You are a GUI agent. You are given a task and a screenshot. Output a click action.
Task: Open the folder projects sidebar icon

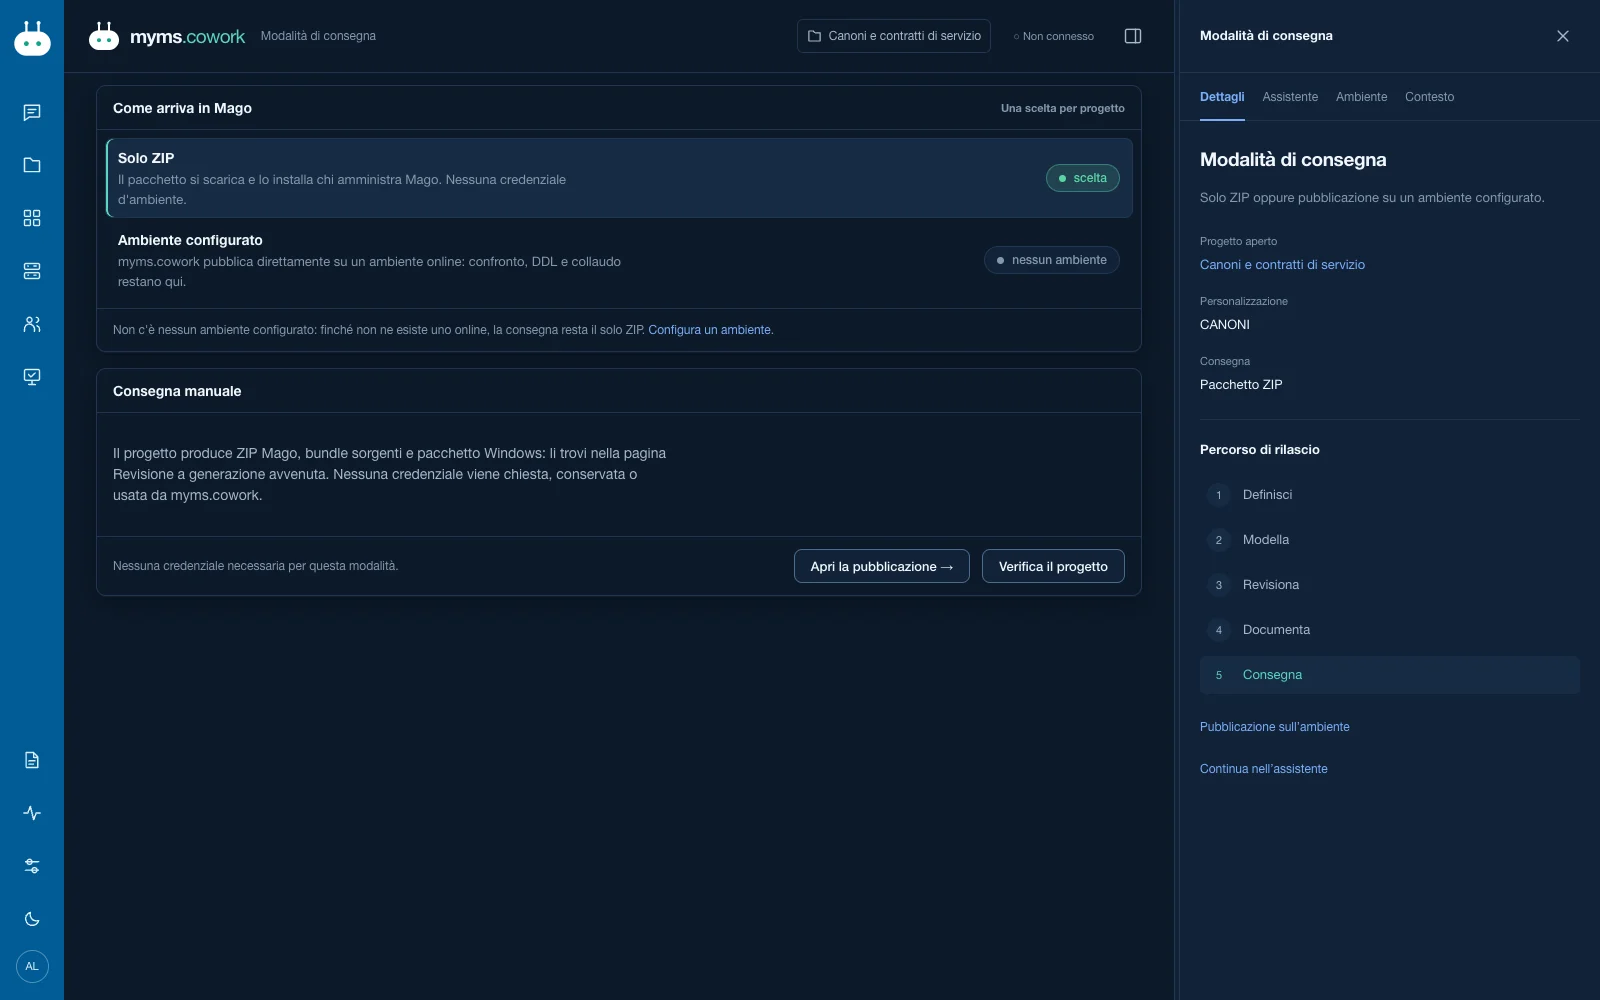click(x=32, y=165)
